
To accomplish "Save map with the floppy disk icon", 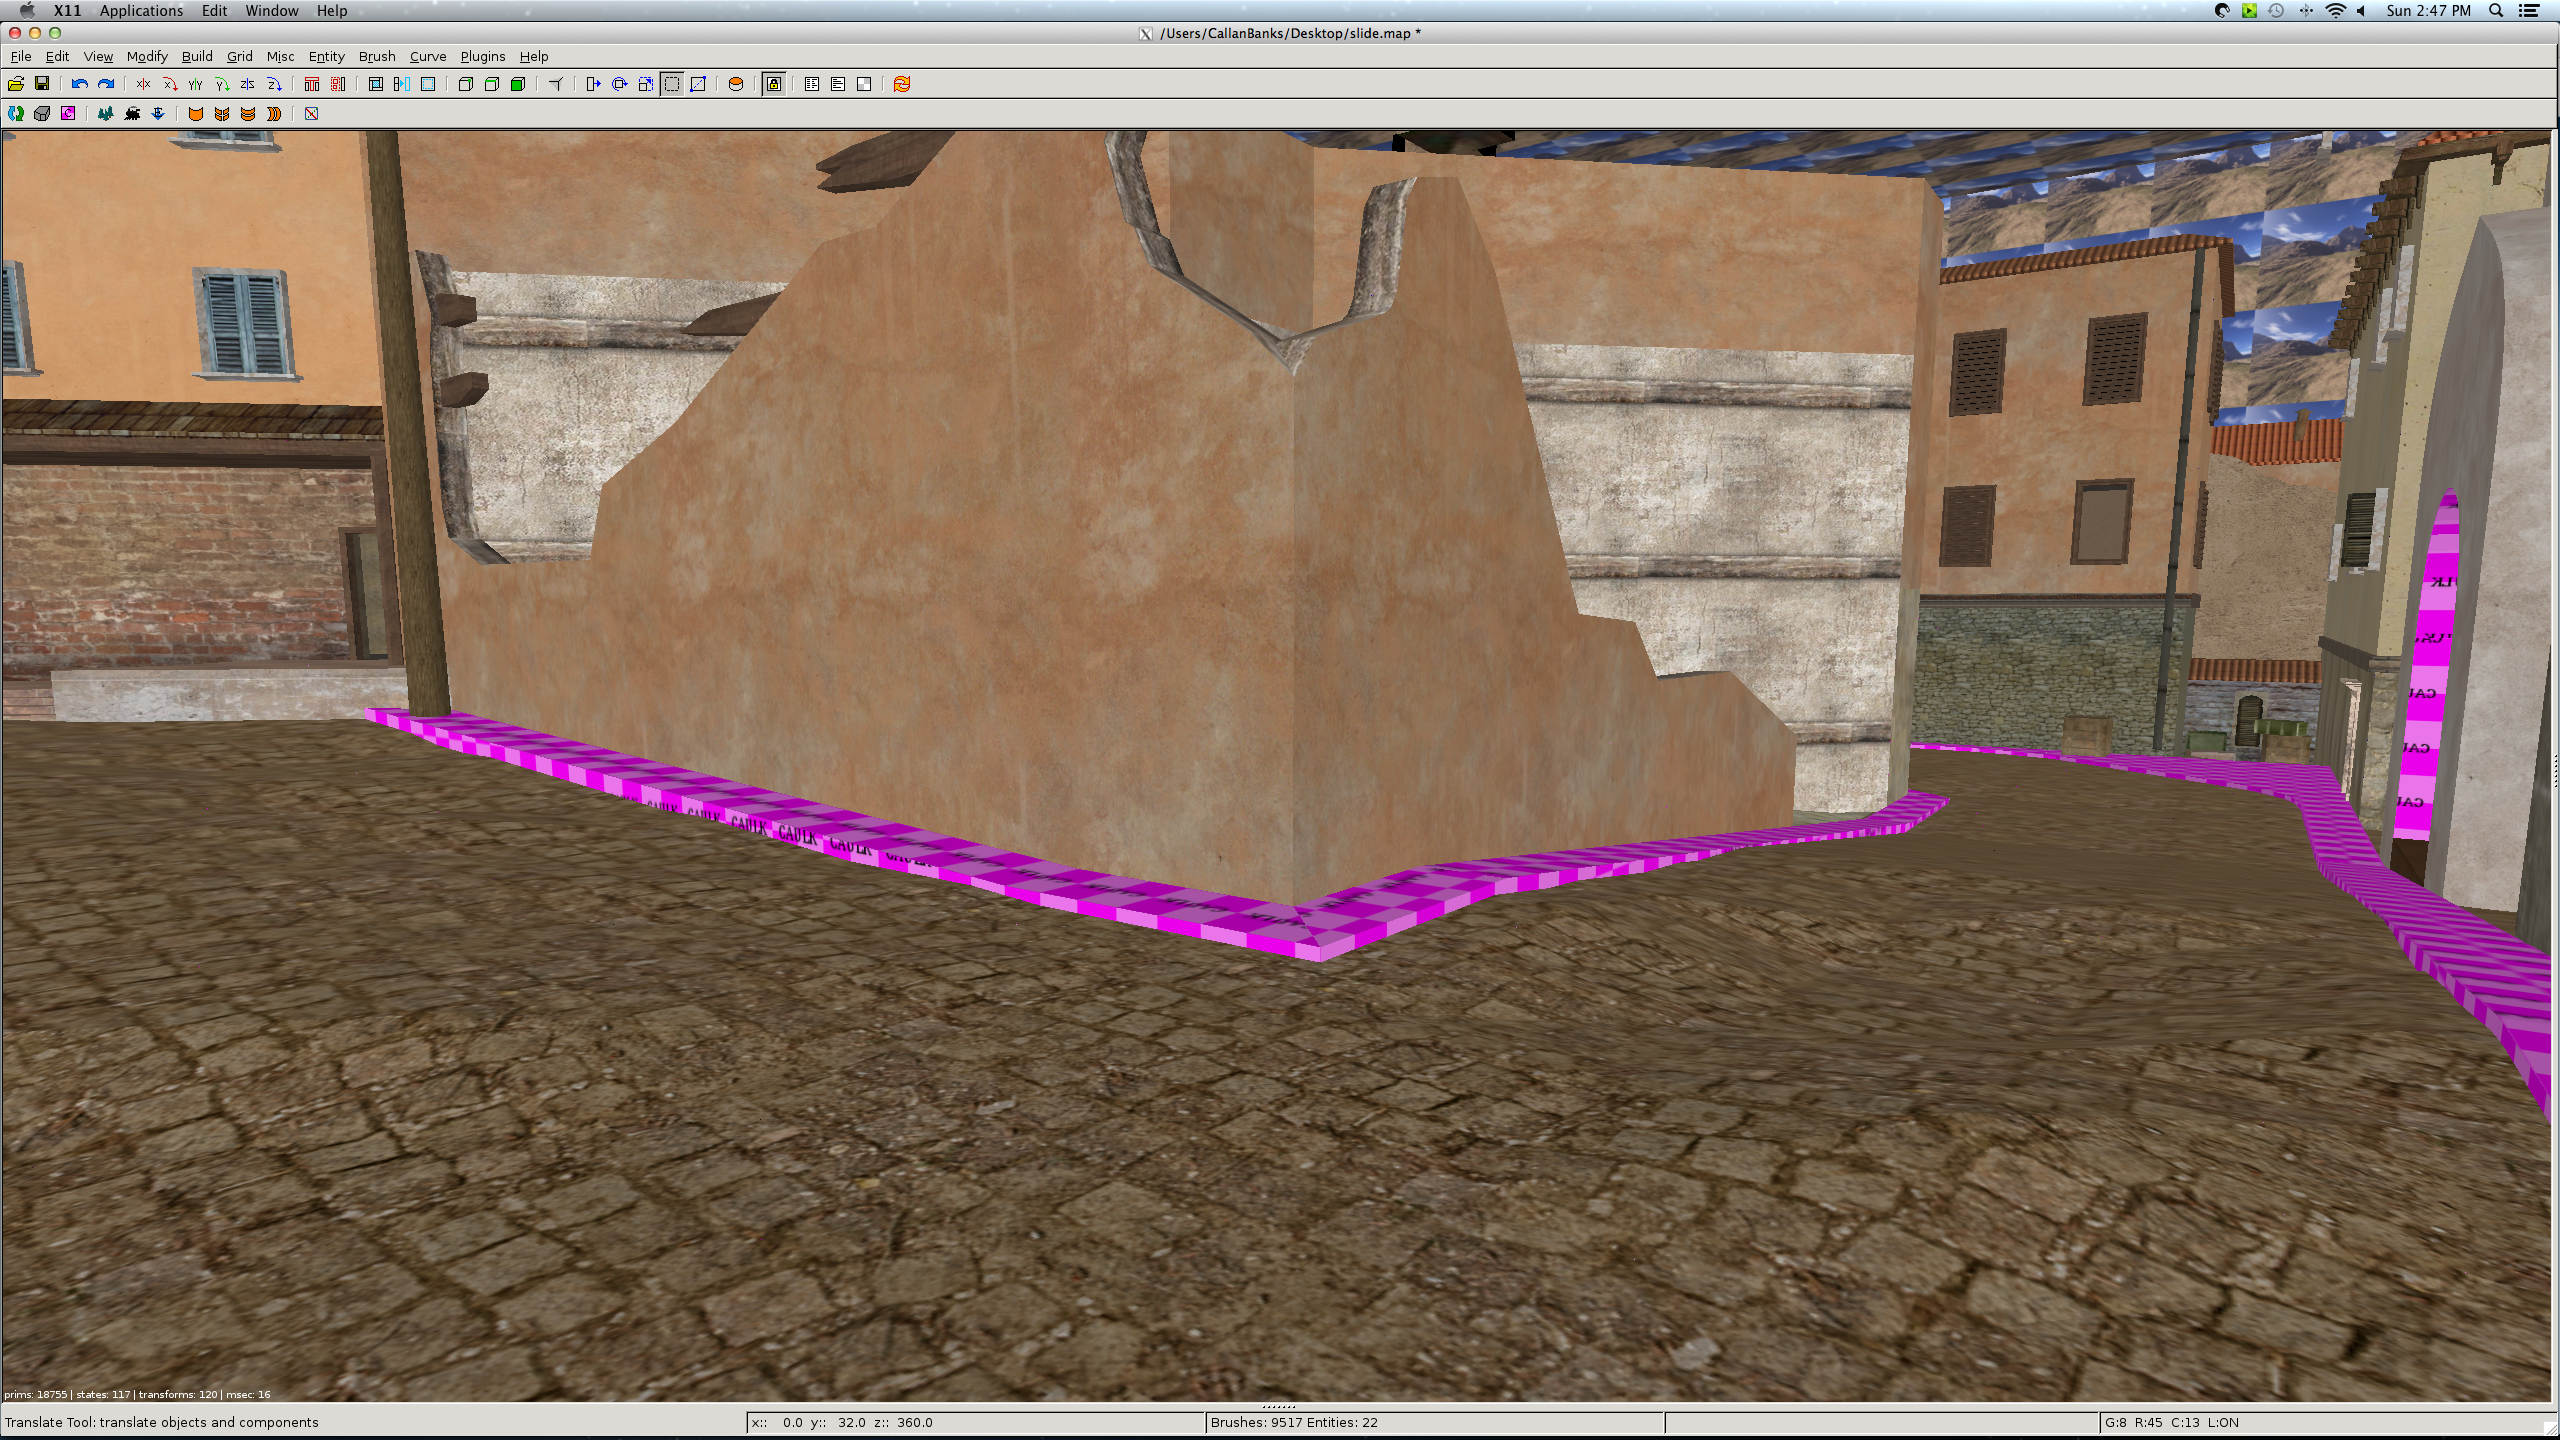I will pos(42,84).
